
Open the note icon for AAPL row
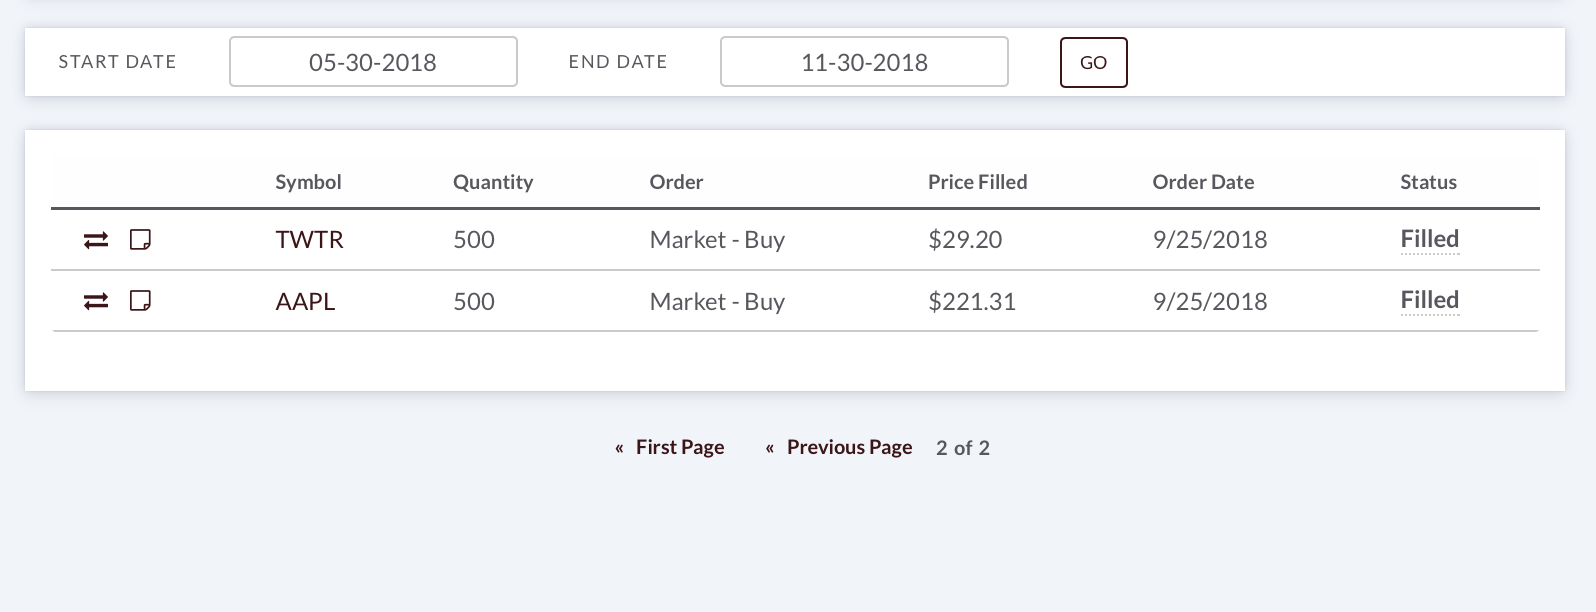point(141,301)
